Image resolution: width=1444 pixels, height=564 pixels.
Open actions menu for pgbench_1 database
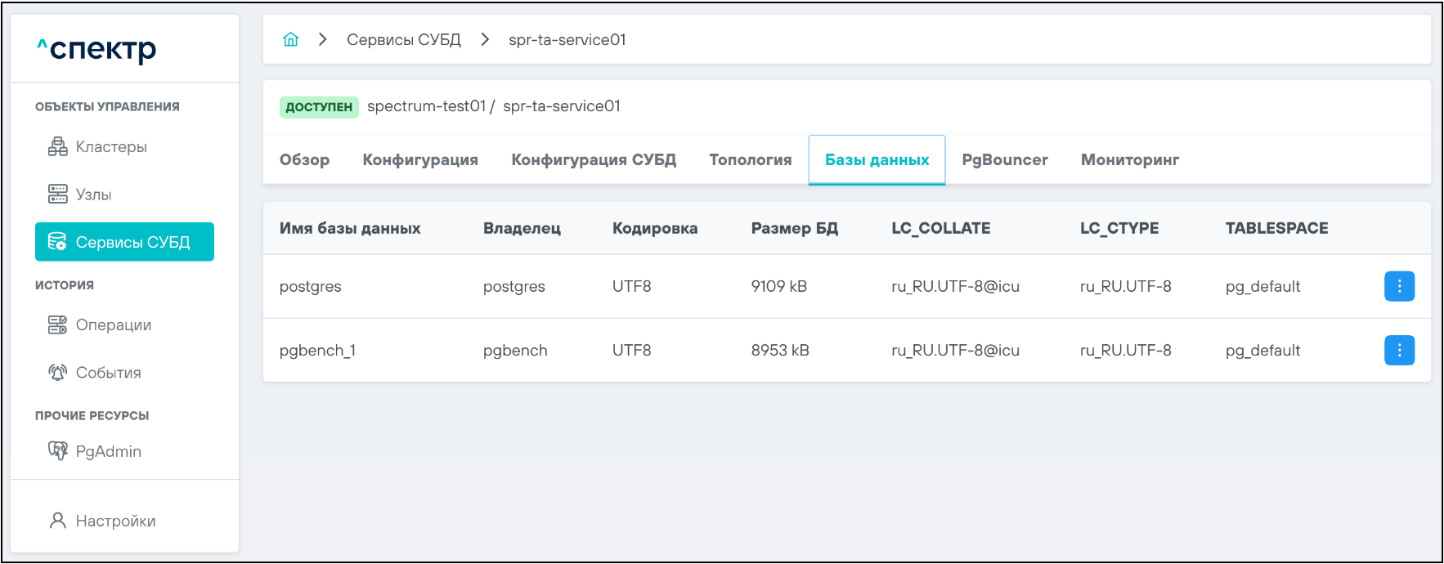pos(1399,350)
